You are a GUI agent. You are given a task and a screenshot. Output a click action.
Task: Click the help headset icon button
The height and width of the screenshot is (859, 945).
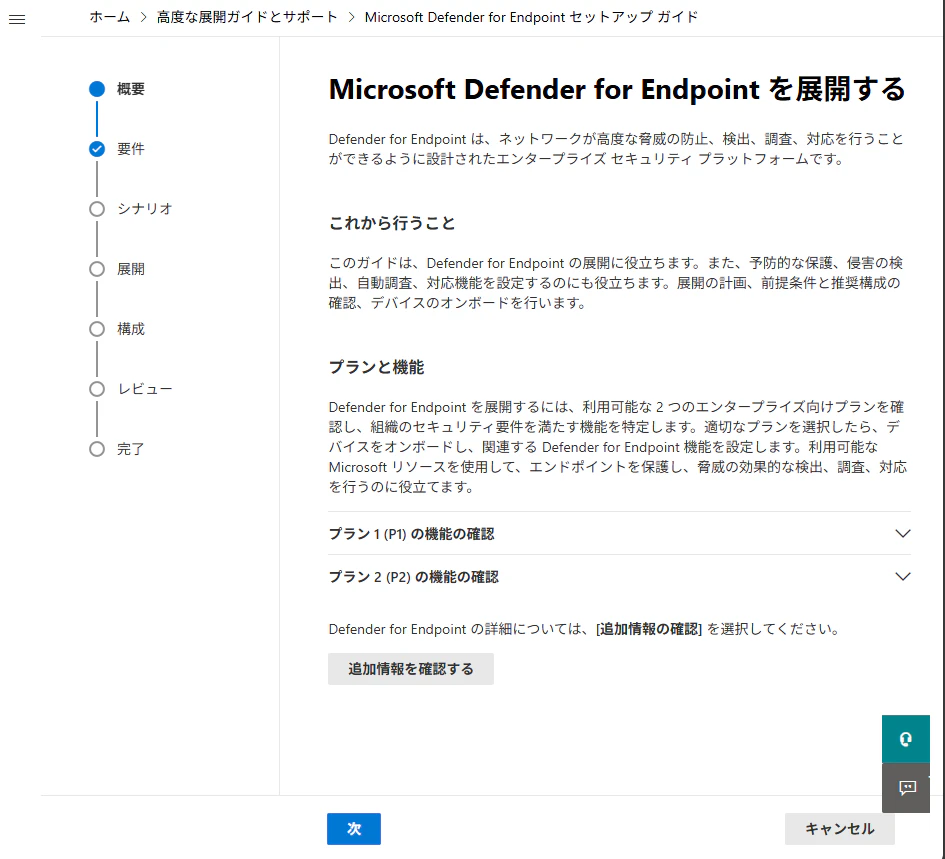pos(905,739)
